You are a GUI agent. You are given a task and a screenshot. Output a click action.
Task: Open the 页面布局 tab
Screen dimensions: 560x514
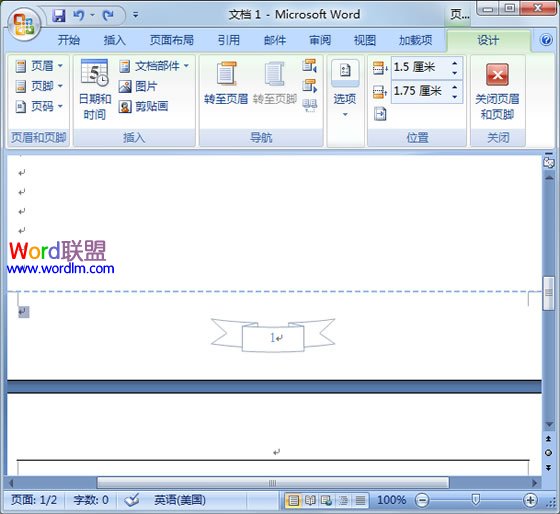click(x=172, y=40)
